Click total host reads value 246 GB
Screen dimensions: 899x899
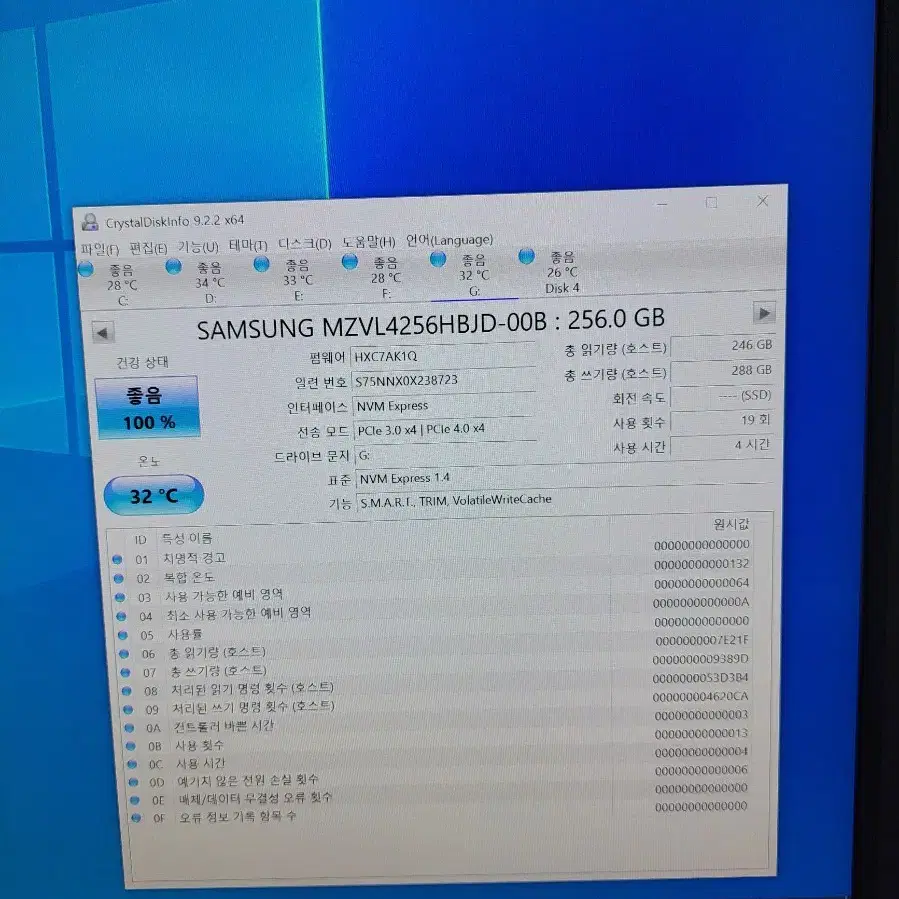tap(723, 346)
